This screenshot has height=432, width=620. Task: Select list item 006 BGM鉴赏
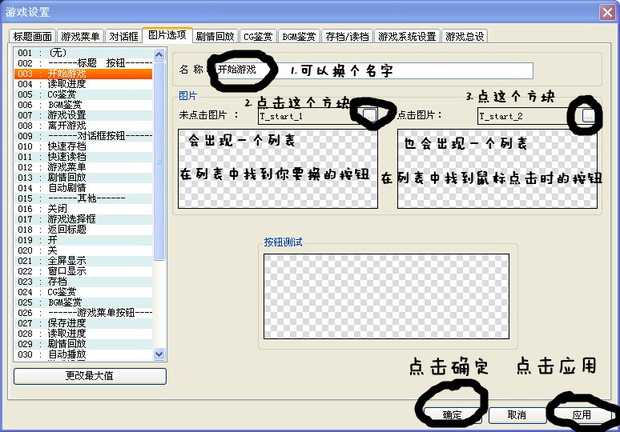[83, 105]
